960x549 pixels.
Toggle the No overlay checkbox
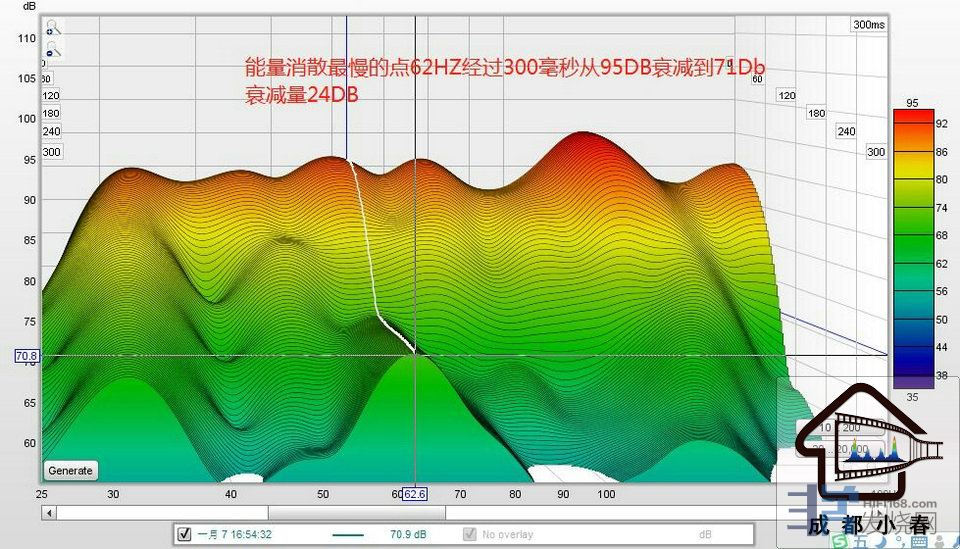[x=469, y=535]
